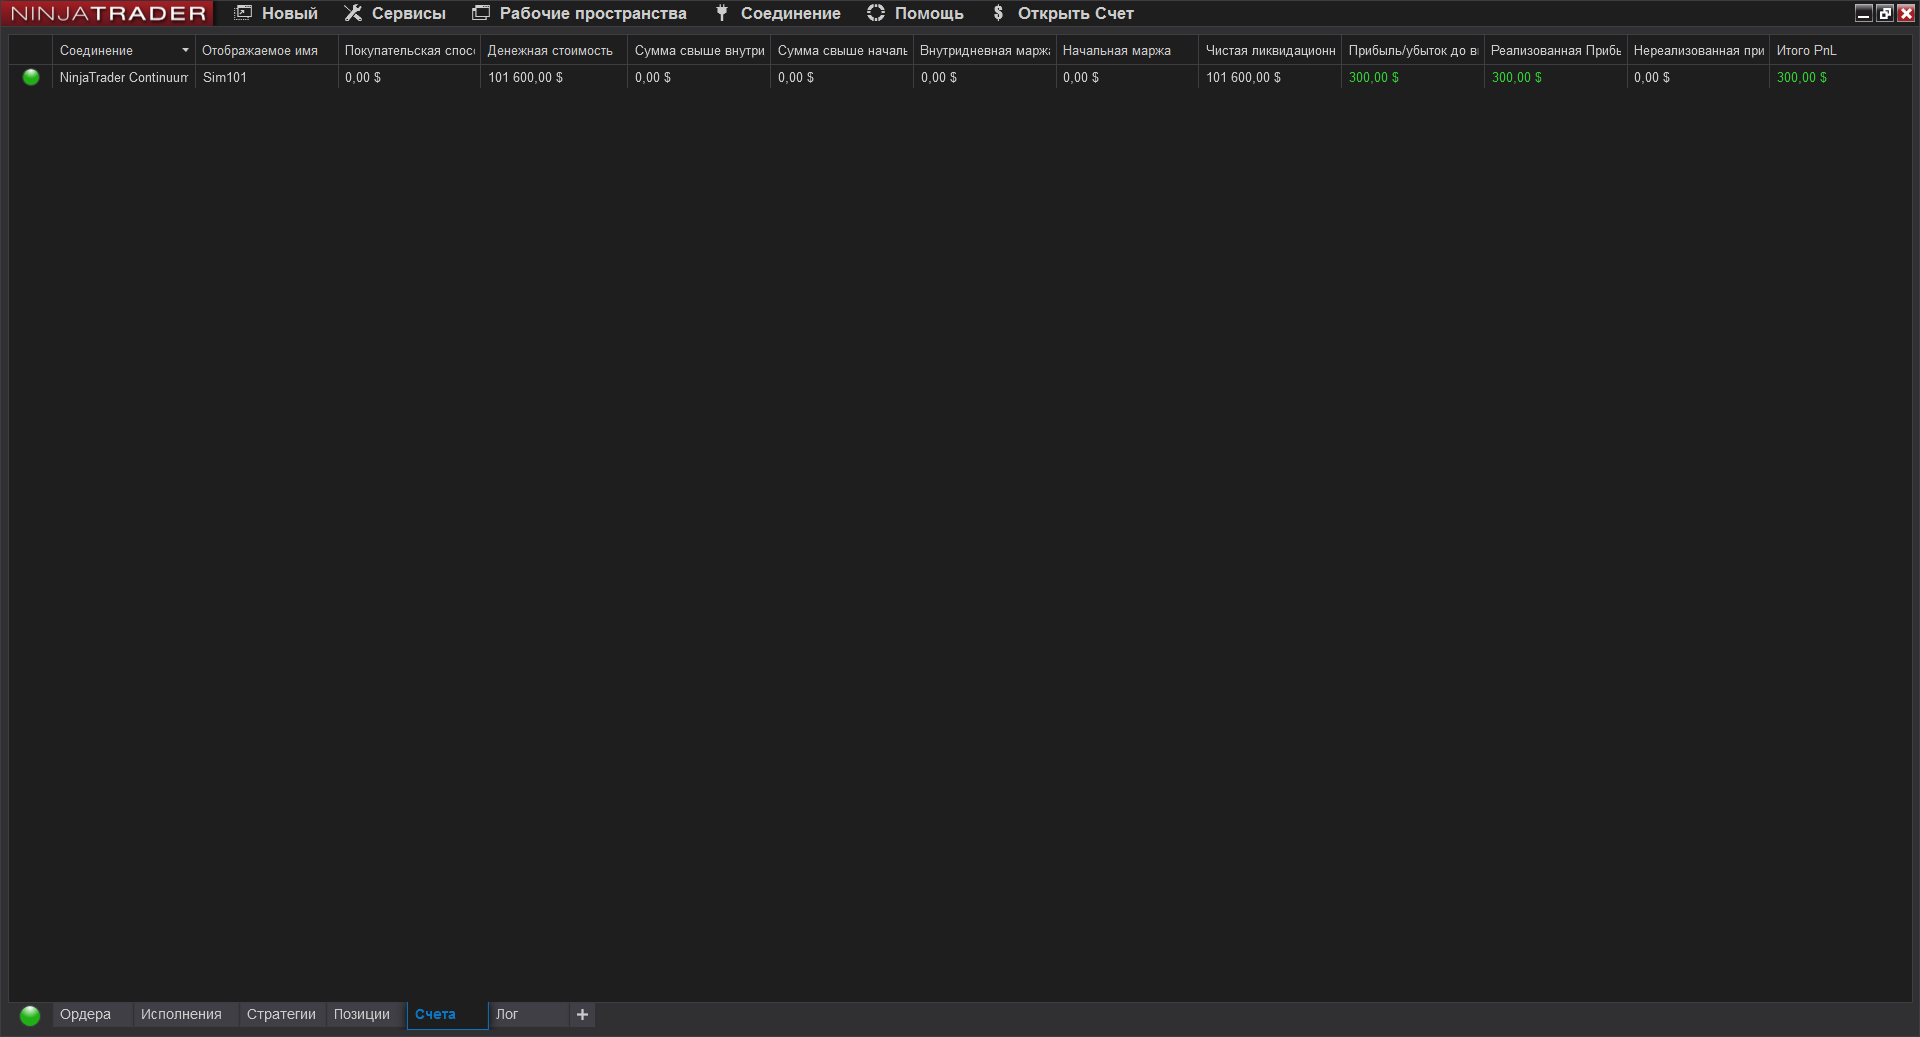Click the Нереализованная при column header

tap(1699, 50)
